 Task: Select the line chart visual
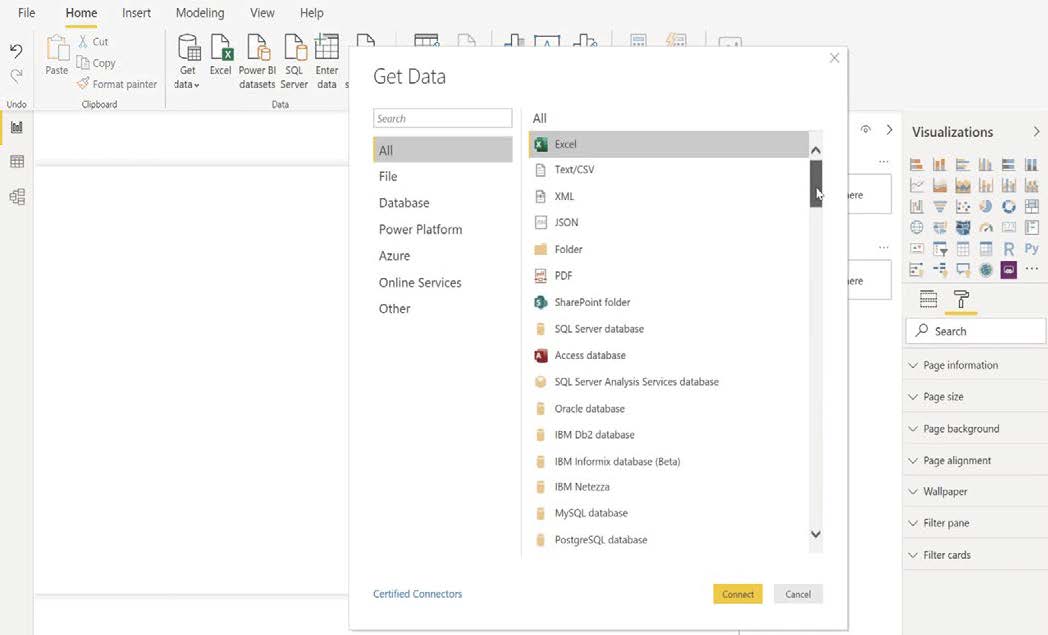click(917, 185)
